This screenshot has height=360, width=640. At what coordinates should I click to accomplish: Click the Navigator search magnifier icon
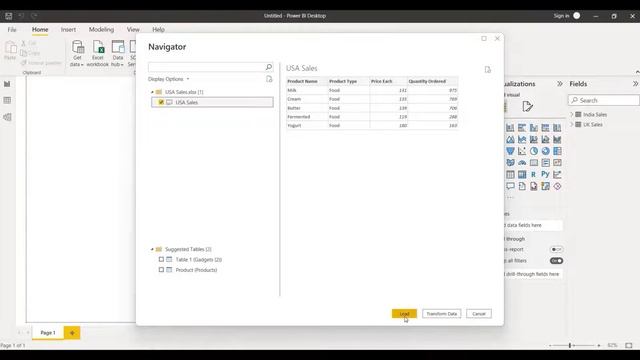tap(269, 67)
